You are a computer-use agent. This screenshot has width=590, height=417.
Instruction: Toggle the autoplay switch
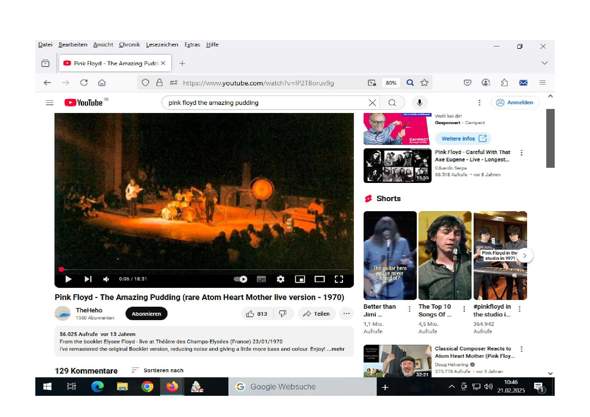240,279
